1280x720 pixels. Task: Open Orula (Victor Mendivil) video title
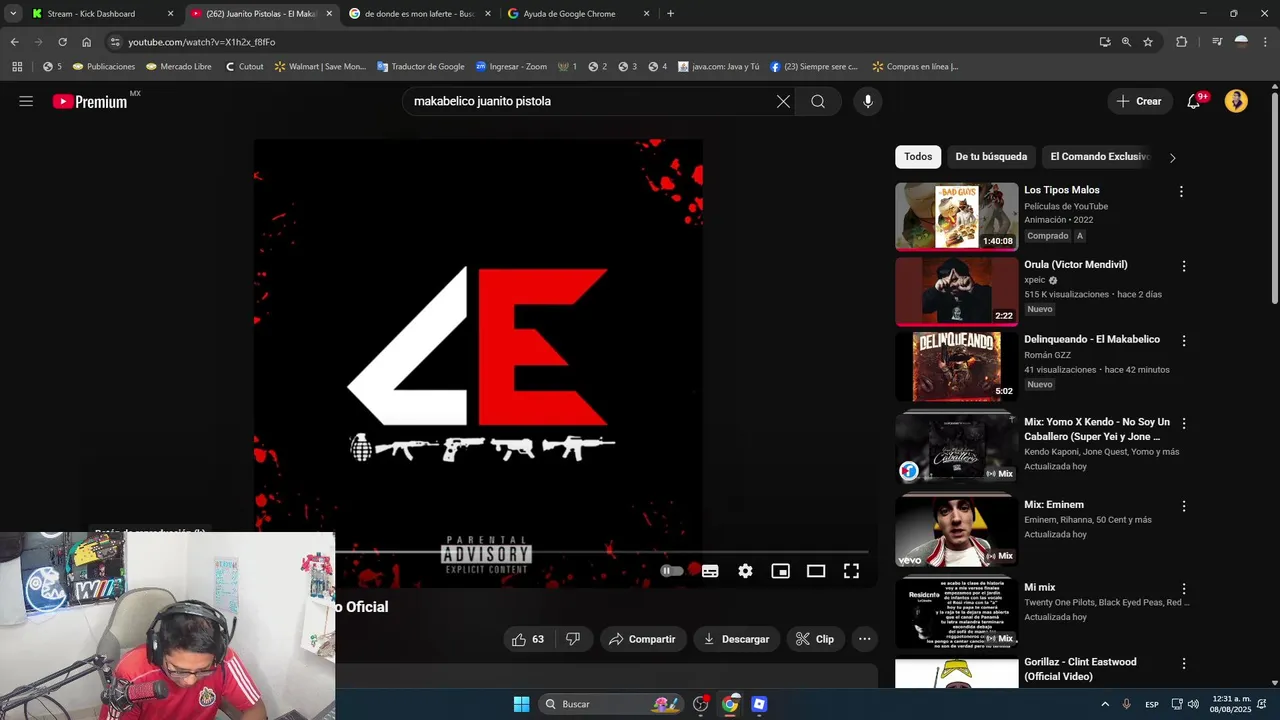1075,265
